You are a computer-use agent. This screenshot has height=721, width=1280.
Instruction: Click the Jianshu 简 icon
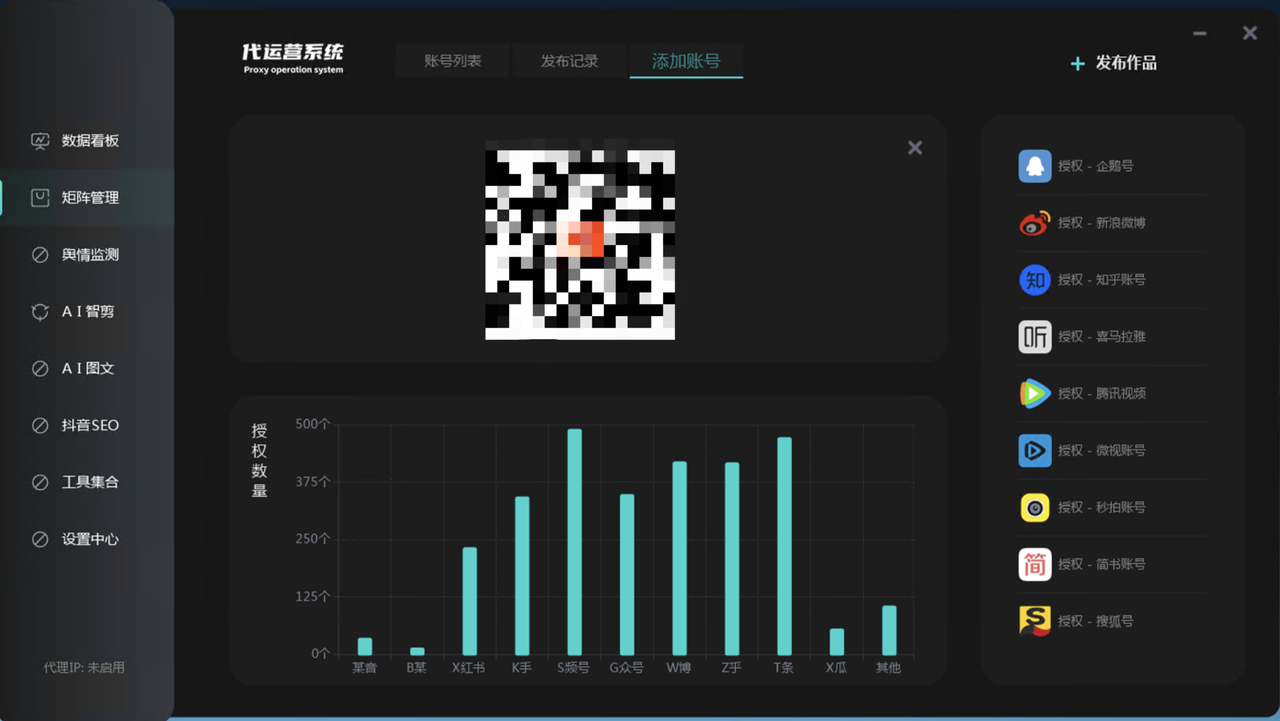[1035, 565]
